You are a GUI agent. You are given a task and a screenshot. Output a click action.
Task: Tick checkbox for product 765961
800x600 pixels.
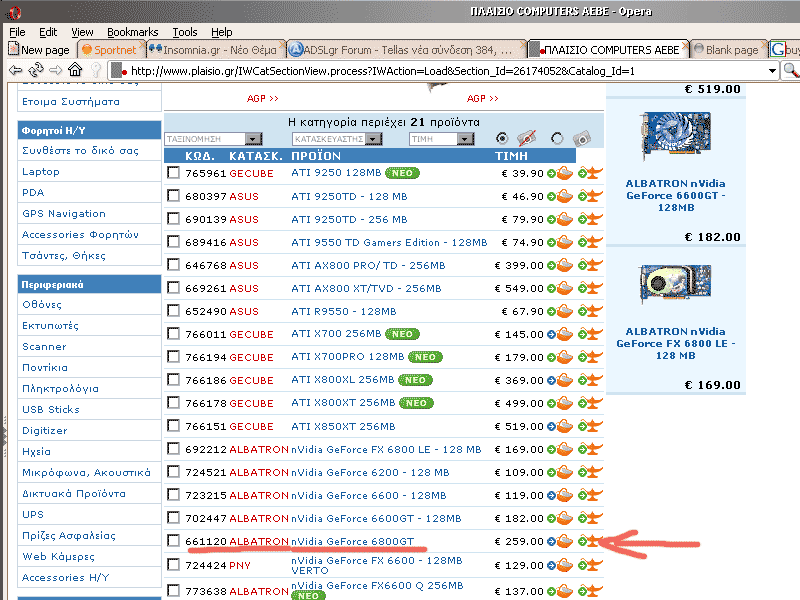(173, 172)
